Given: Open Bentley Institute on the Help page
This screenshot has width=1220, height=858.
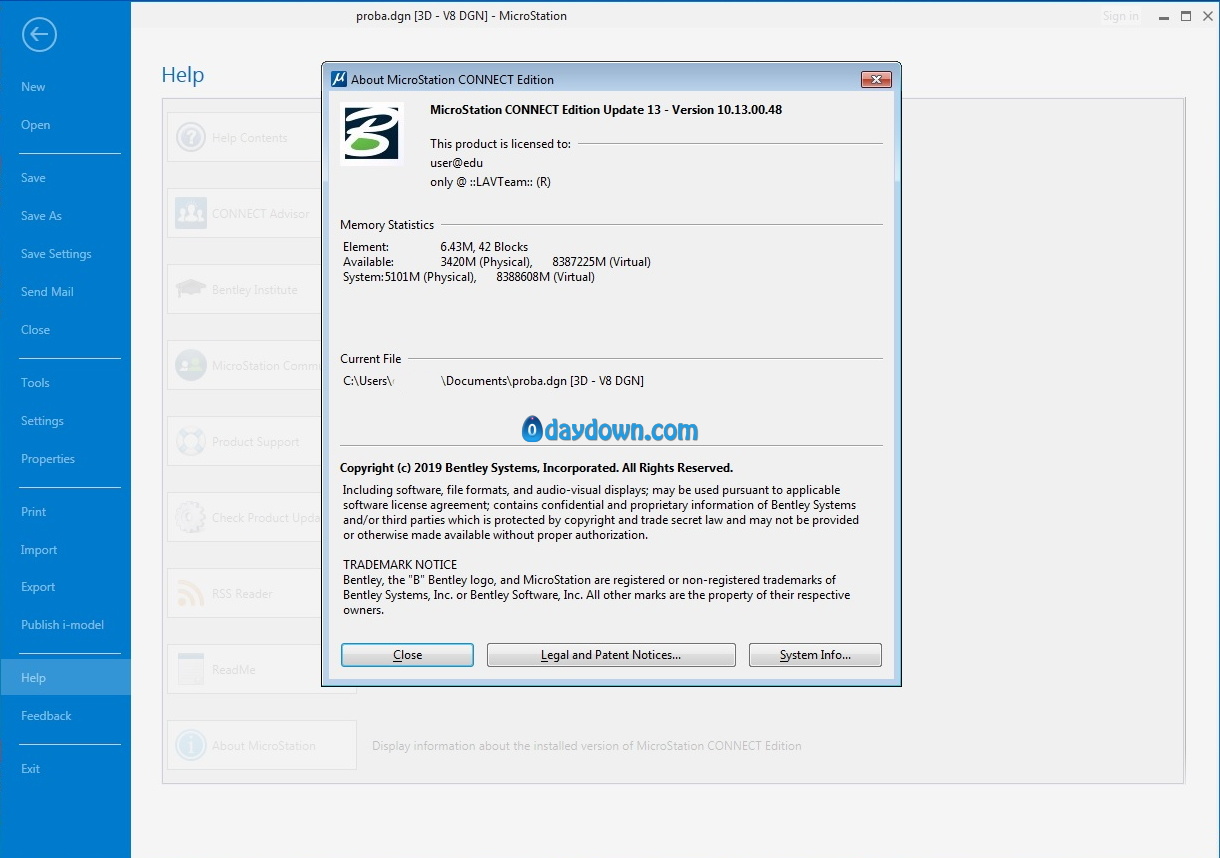Looking at the screenshot, I should 243,290.
